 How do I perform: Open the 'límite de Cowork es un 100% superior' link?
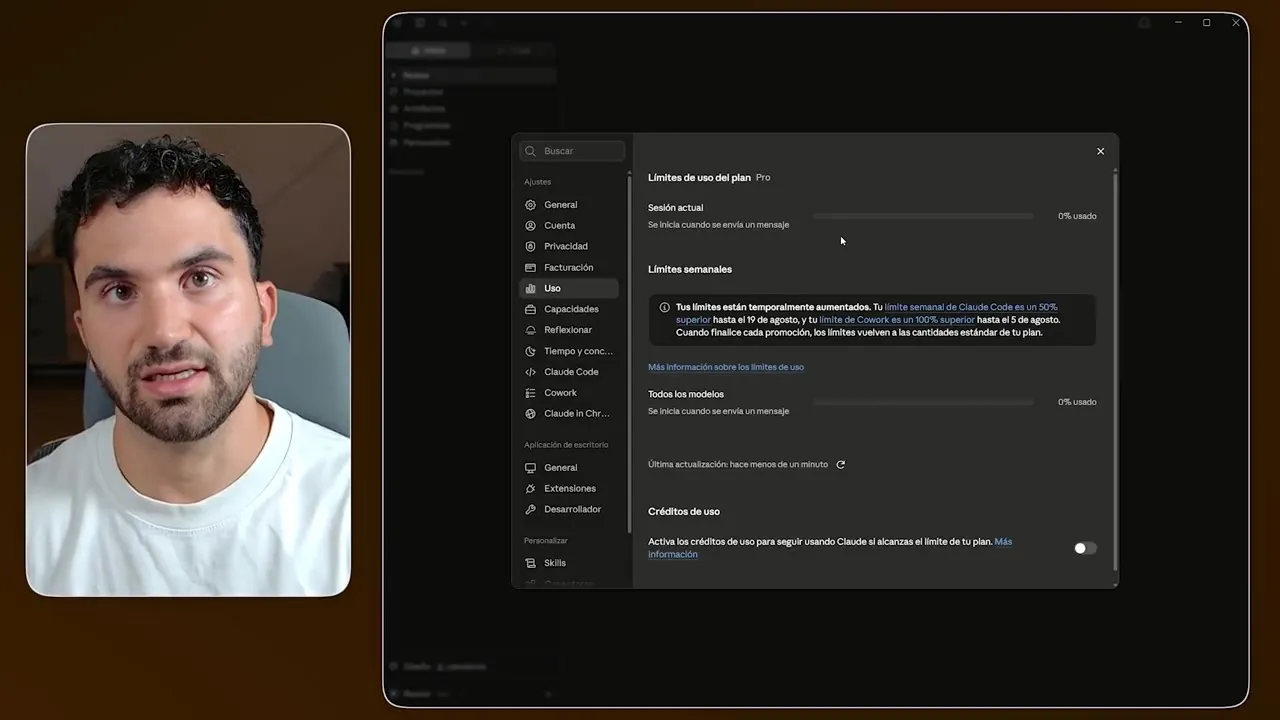click(x=897, y=320)
